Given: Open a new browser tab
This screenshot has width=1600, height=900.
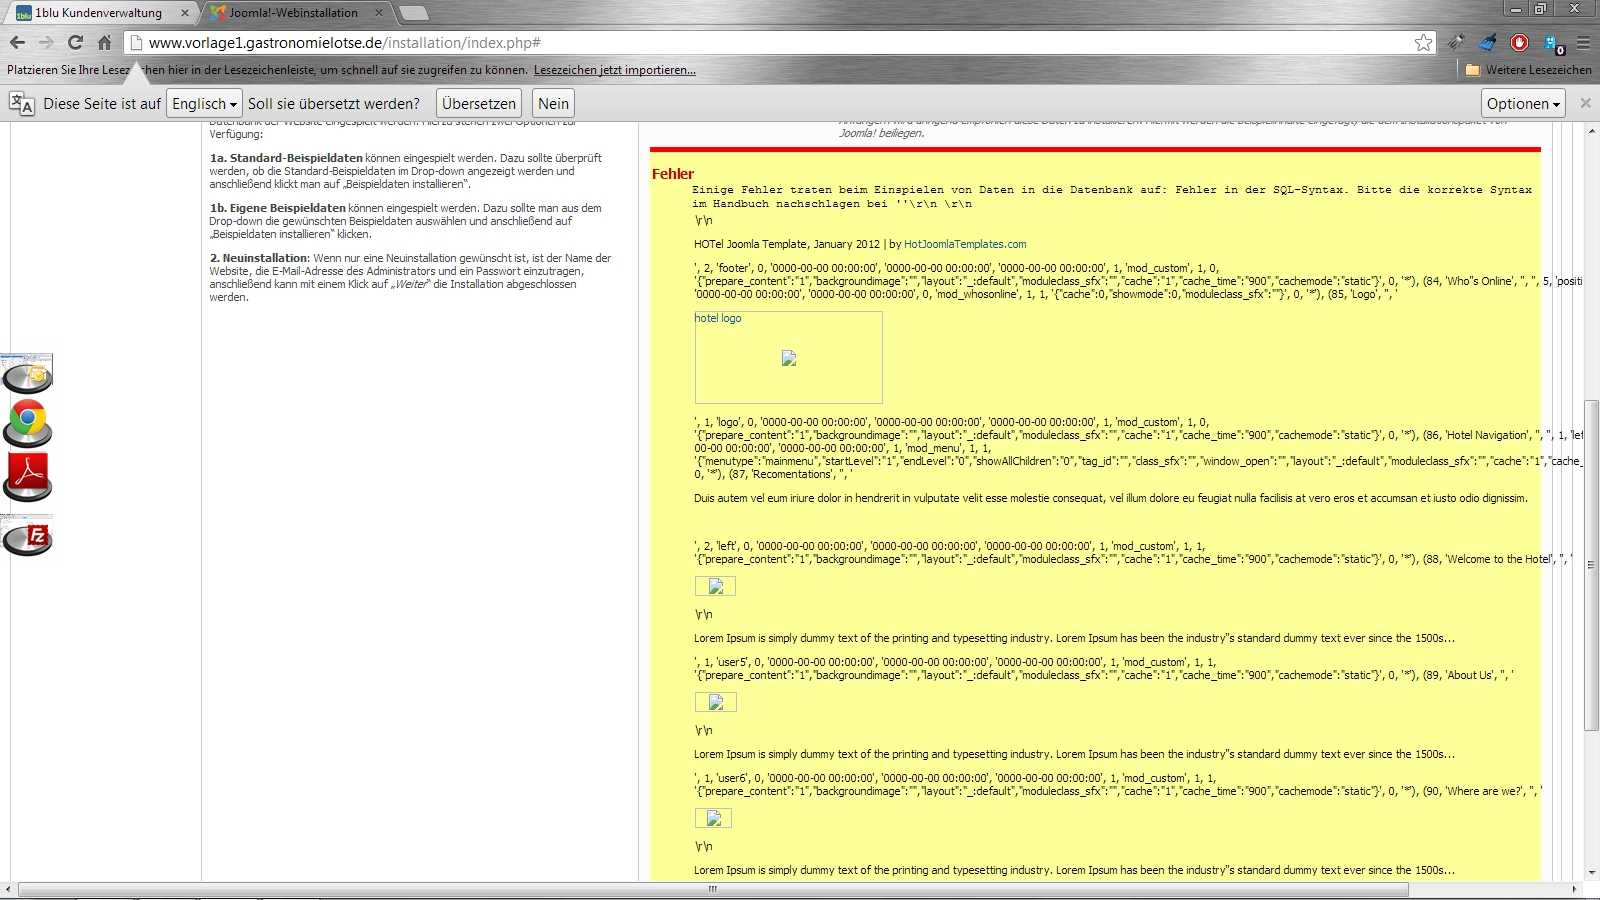Looking at the screenshot, I should [x=413, y=13].
